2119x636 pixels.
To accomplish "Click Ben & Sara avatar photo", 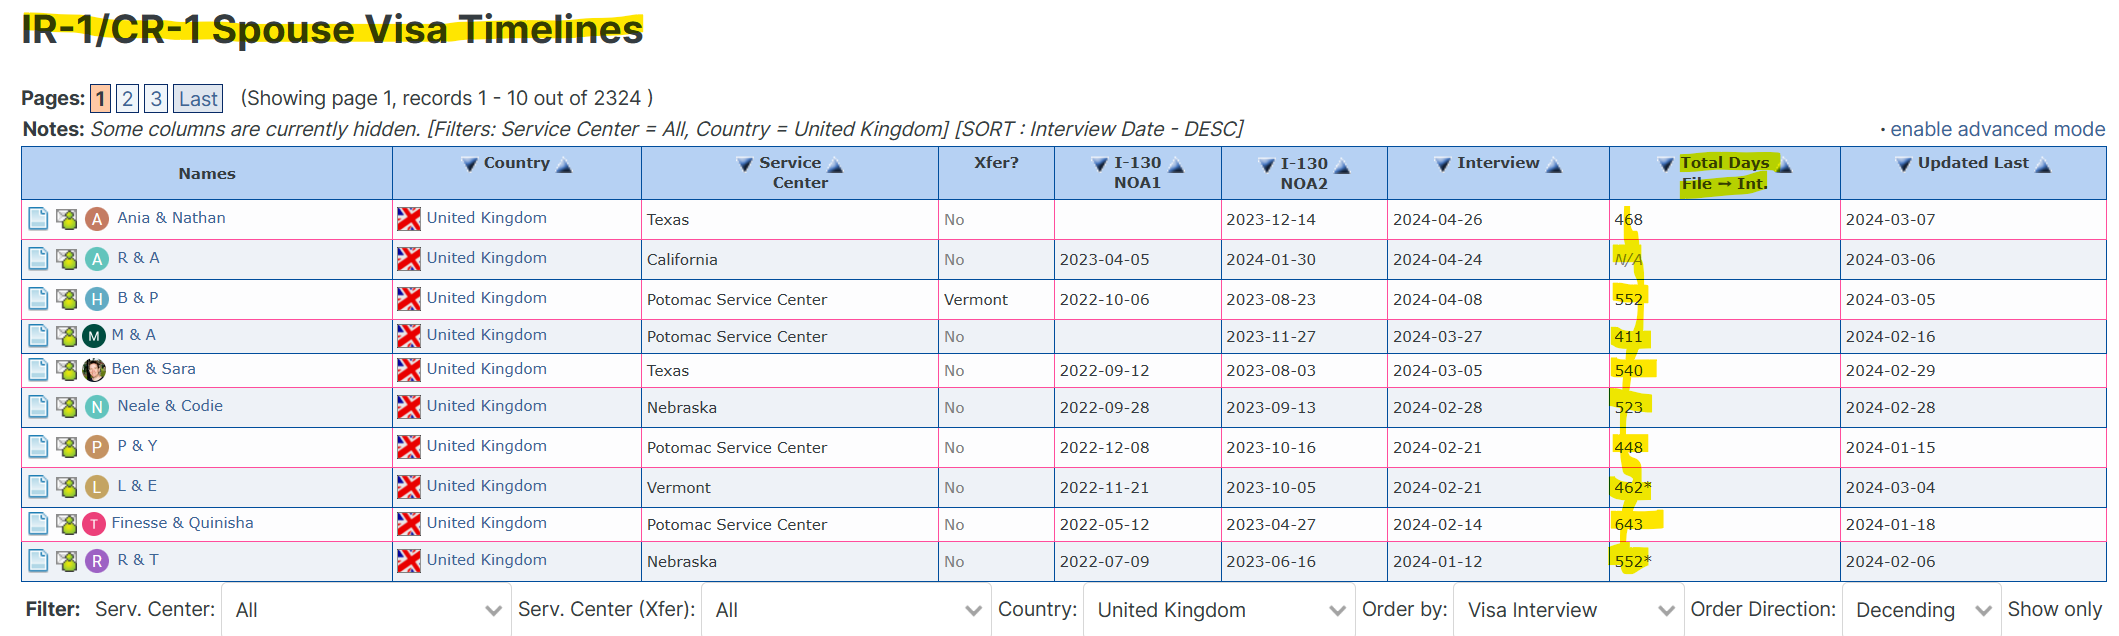I will click(x=94, y=370).
